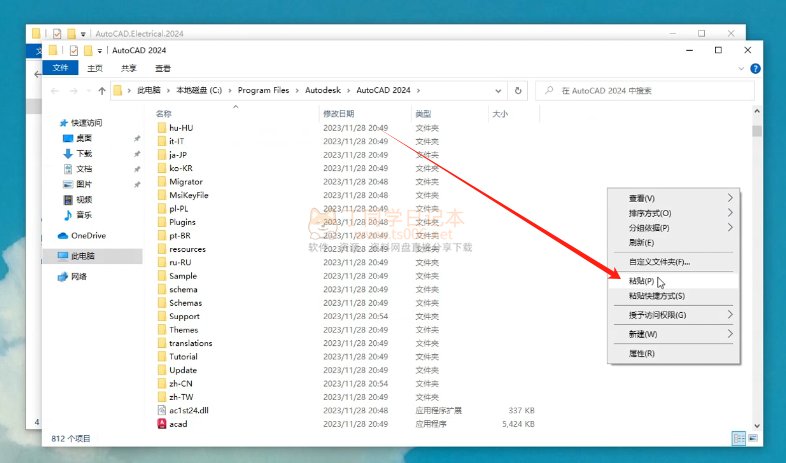The width and height of the screenshot is (786, 463).
Task: Open the 文件 ribbon tab
Action: 60,68
